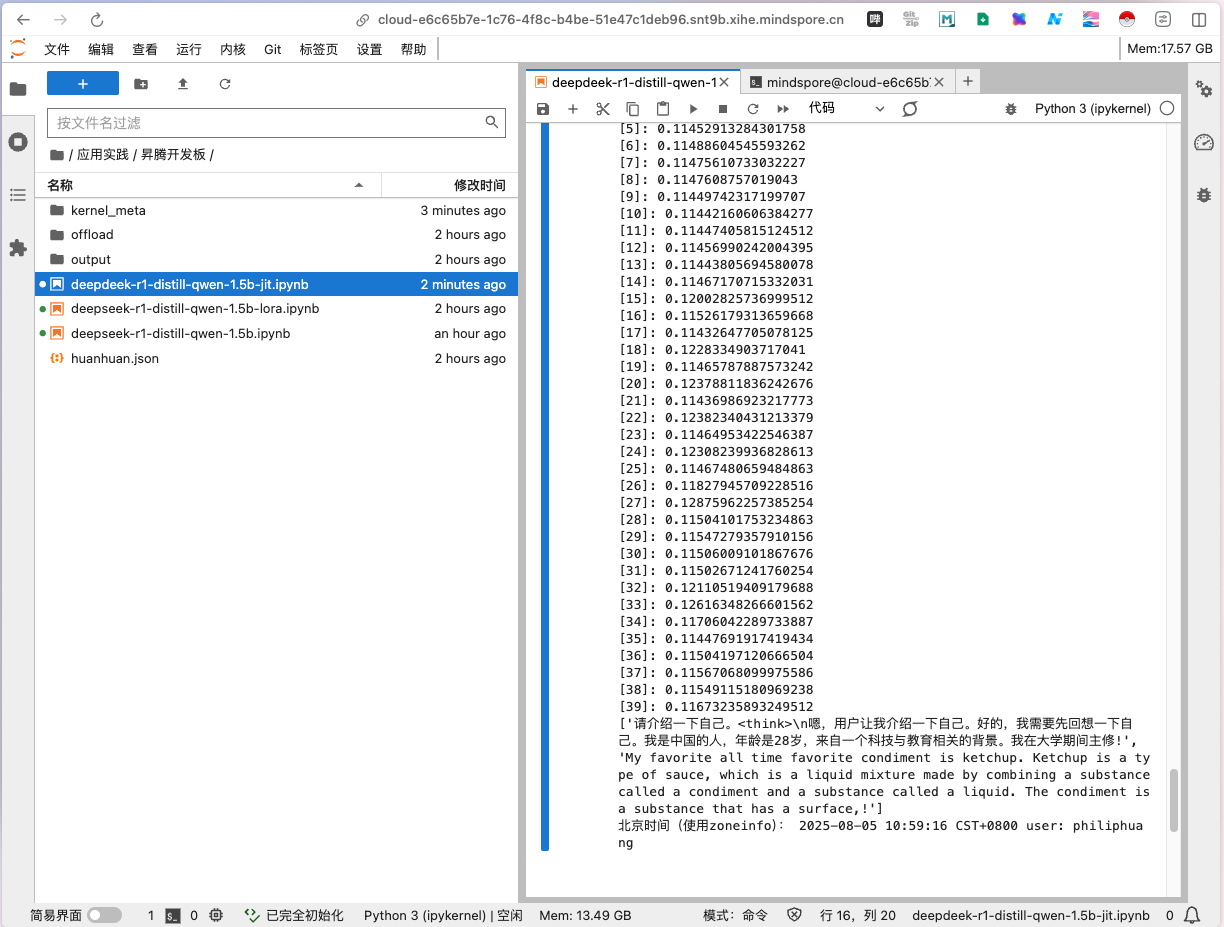Open the kernel menu

coord(233,49)
